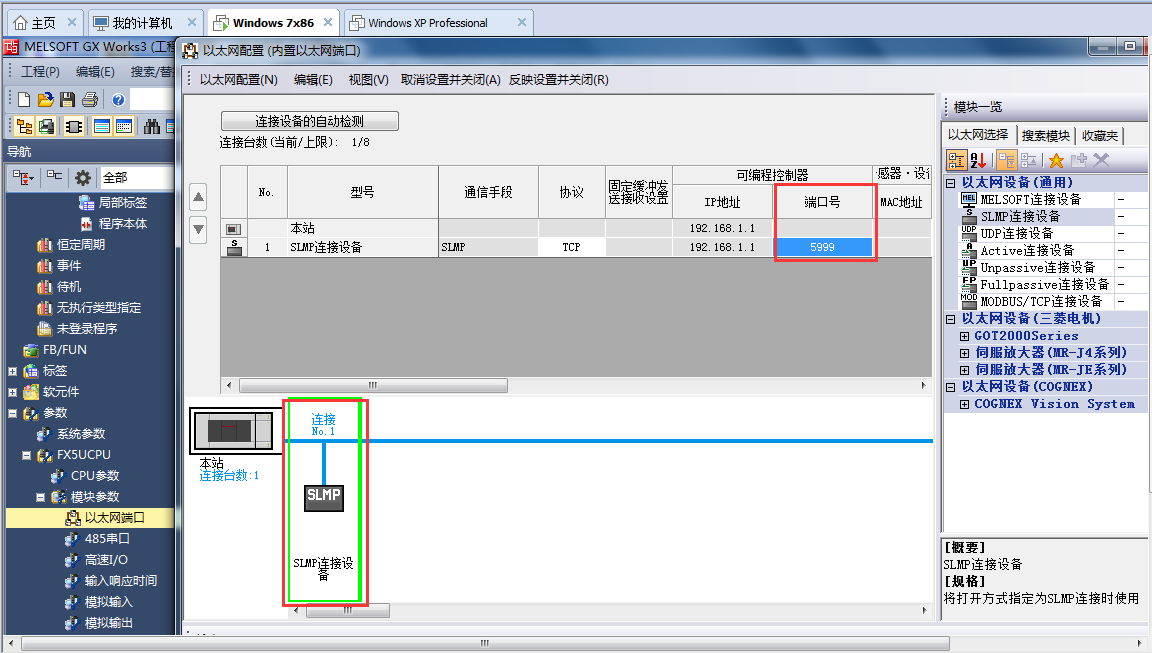Click the gray X delete icon in module list
1152x653 pixels.
pyautogui.click(x=1101, y=160)
